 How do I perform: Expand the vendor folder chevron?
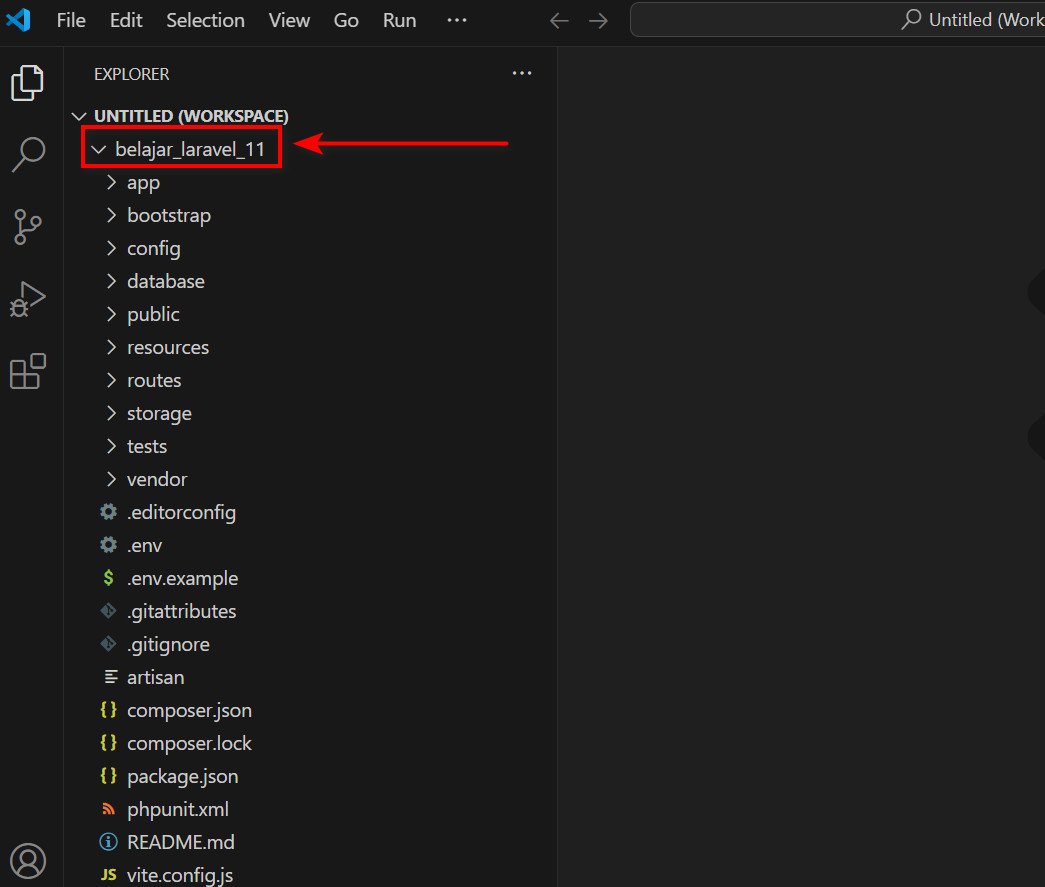111,478
